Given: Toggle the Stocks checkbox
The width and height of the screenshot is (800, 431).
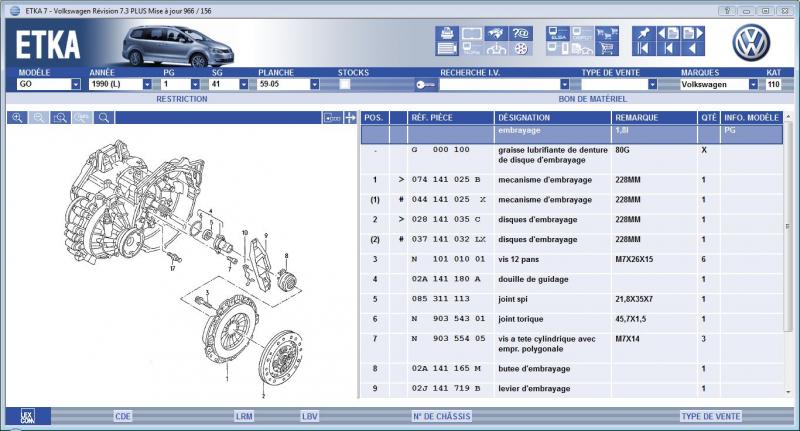Looking at the screenshot, I should click(x=345, y=84).
